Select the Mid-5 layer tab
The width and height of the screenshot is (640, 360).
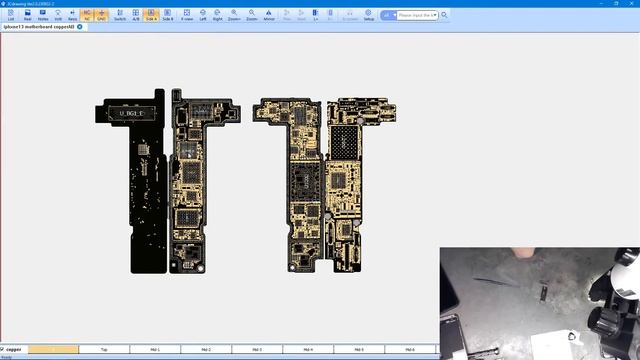[359, 349]
